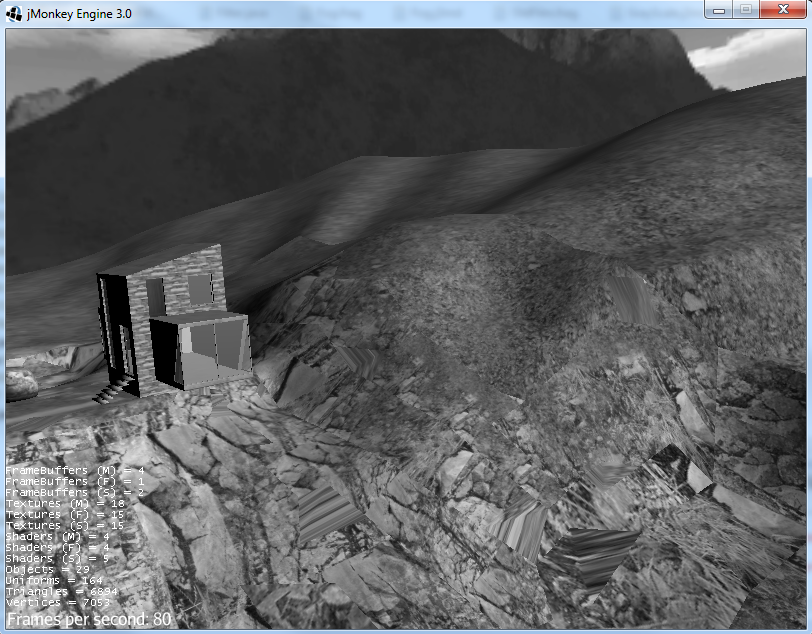Close the jMonkey Engine window
Image resolution: width=812 pixels, height=634 pixels.
coord(781,10)
